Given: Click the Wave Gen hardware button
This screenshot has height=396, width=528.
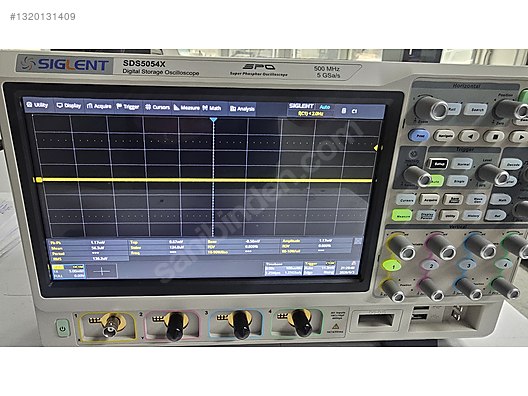Looking at the screenshot, I should (x=477, y=200).
